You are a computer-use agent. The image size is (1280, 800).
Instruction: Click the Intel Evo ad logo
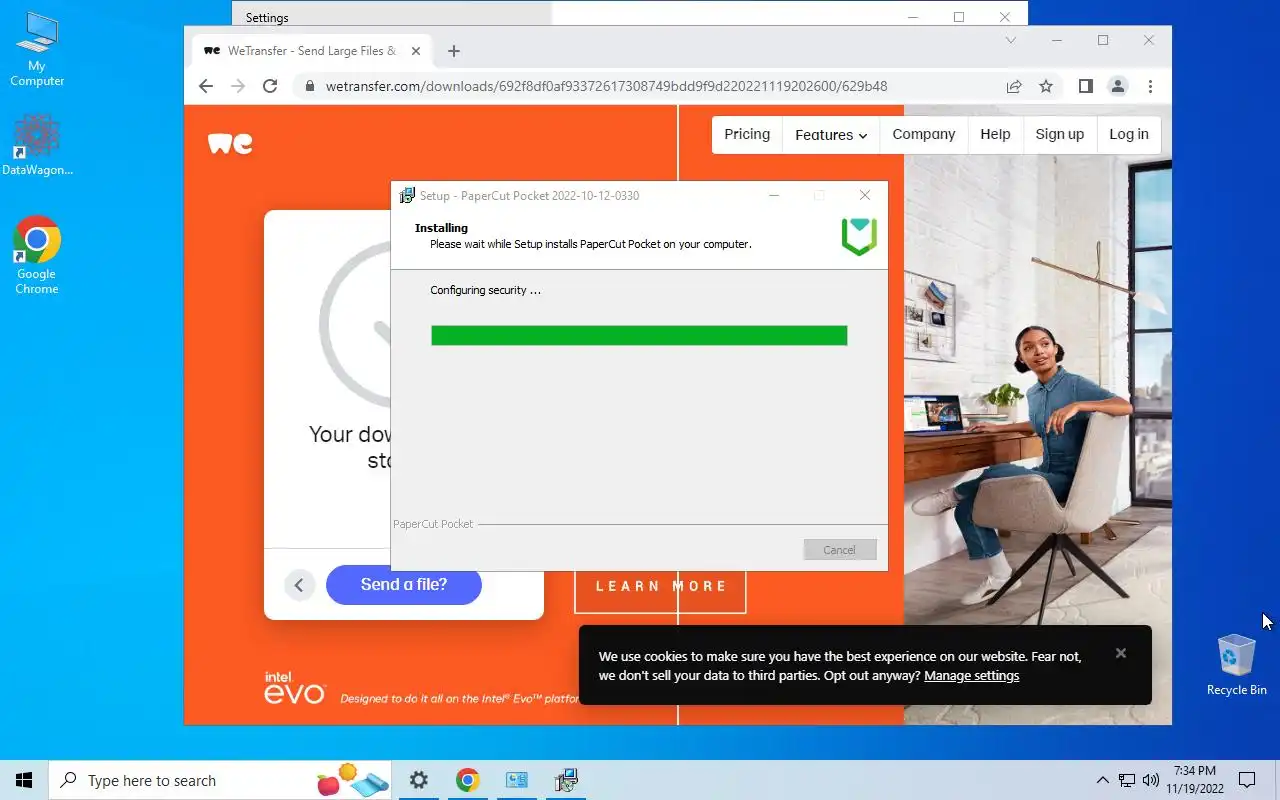click(x=294, y=687)
